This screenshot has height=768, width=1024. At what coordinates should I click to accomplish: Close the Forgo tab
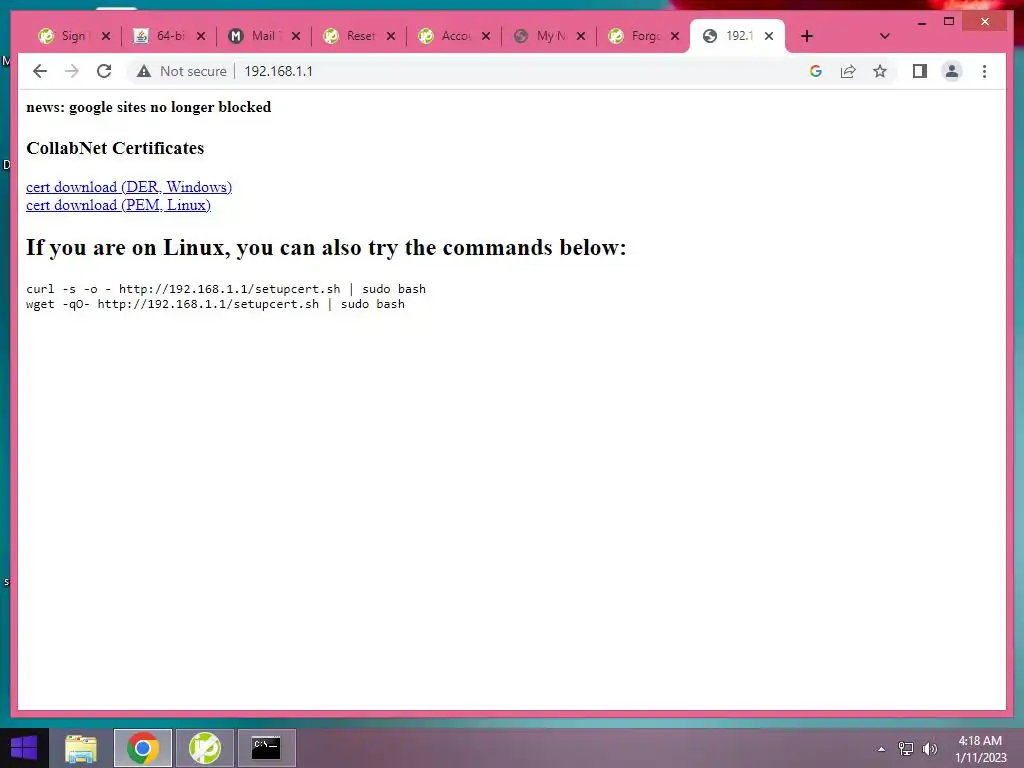[x=675, y=36]
